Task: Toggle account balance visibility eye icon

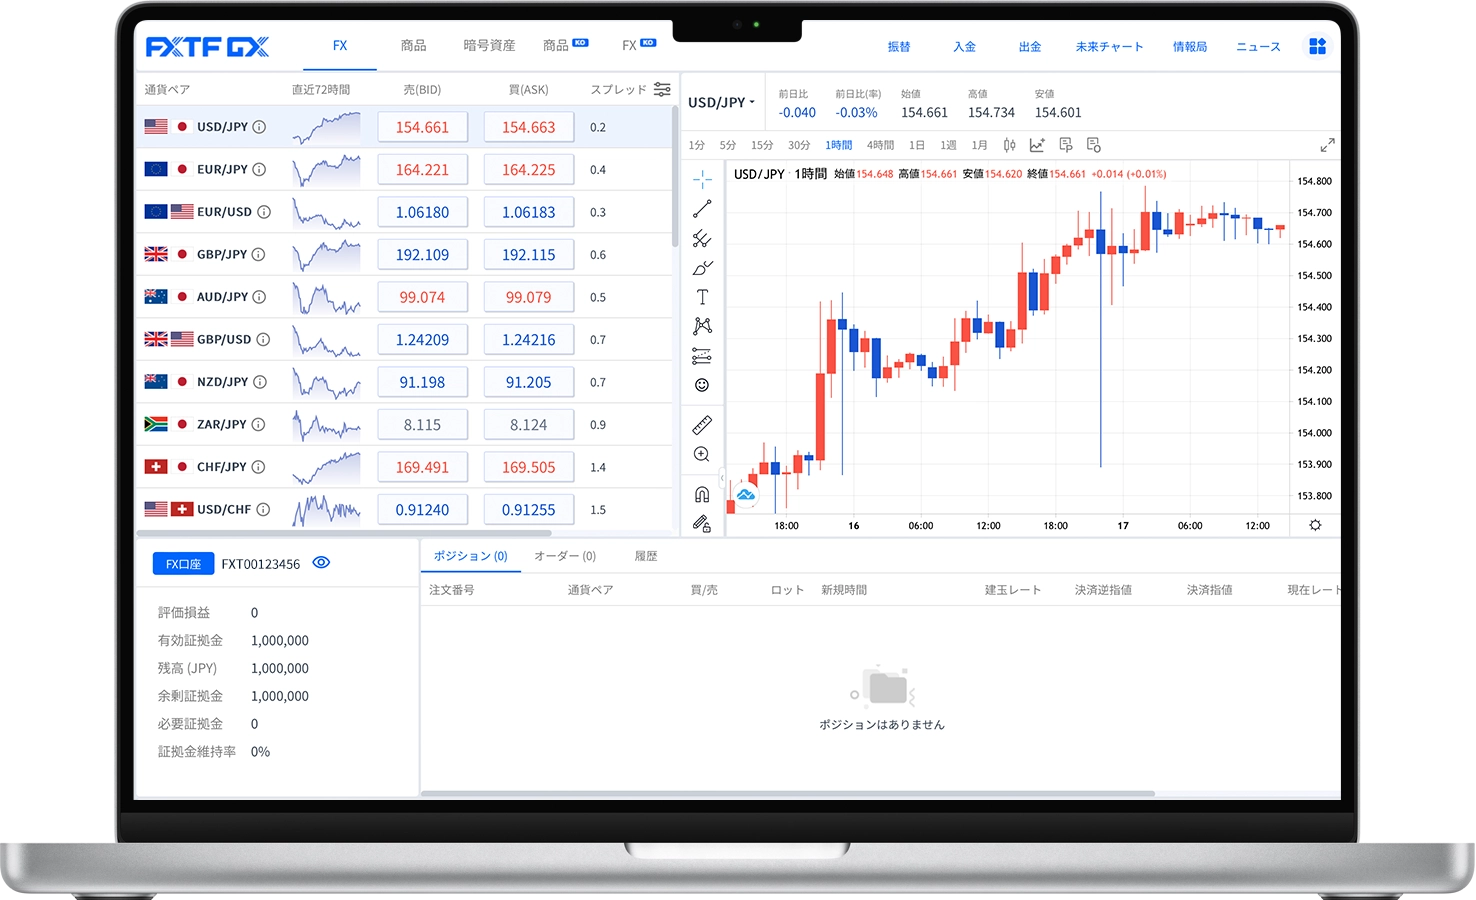Action: pos(321,563)
